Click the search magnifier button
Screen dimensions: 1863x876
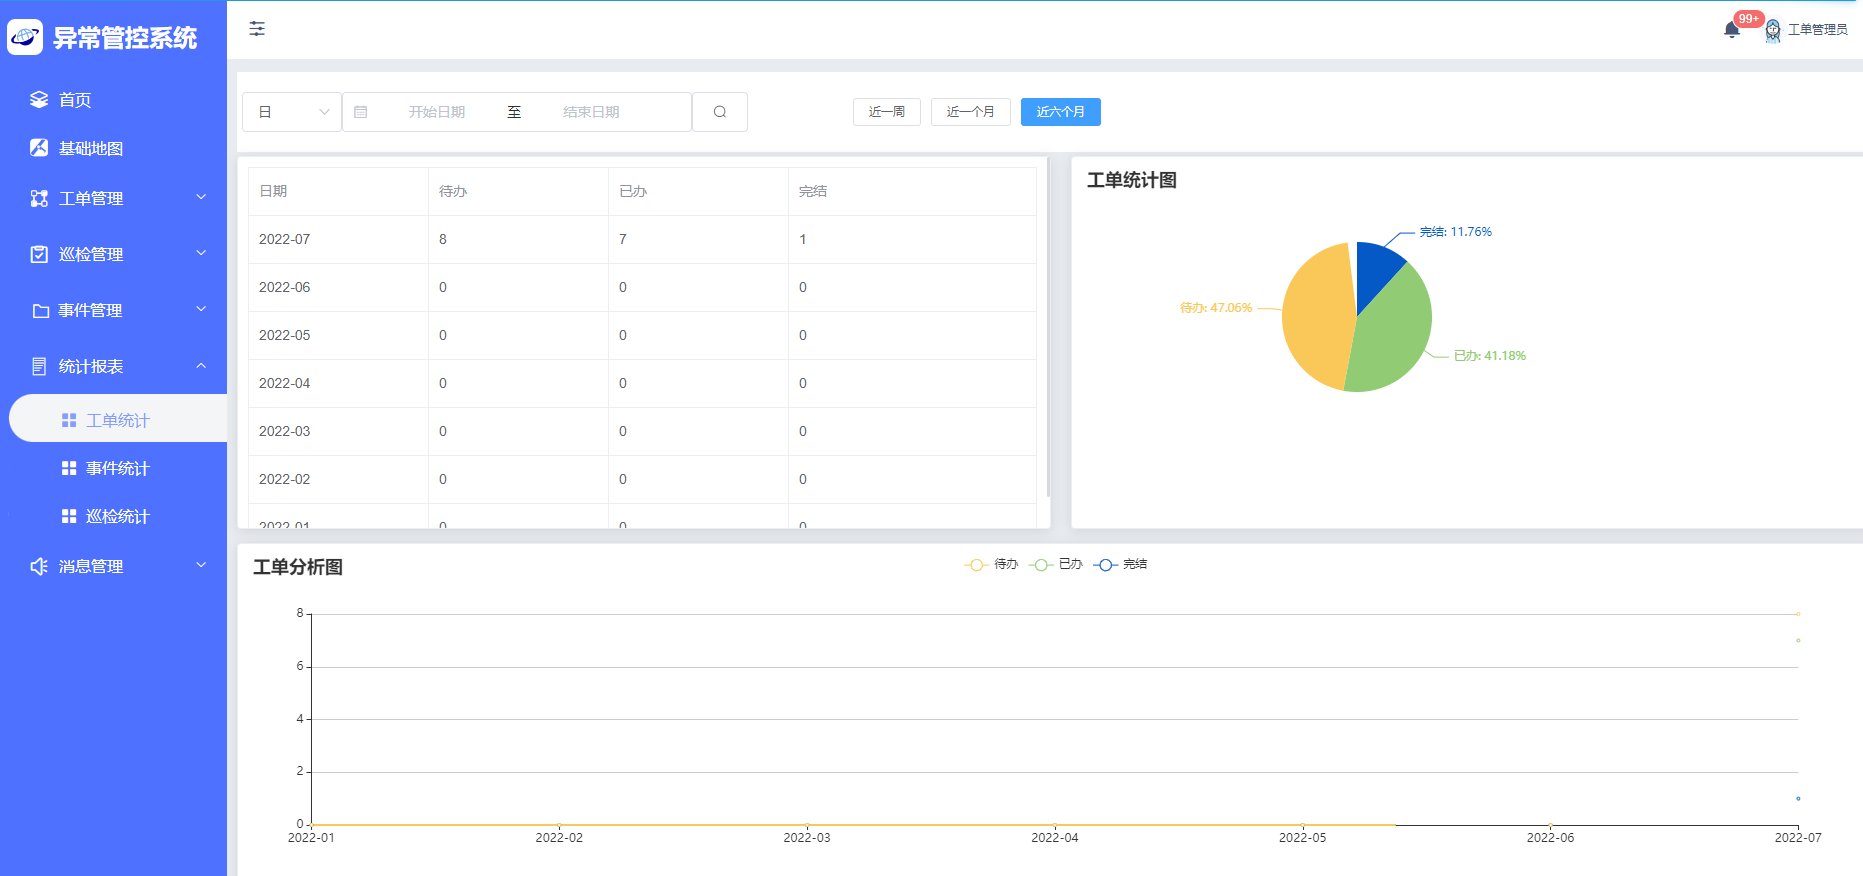pos(720,112)
